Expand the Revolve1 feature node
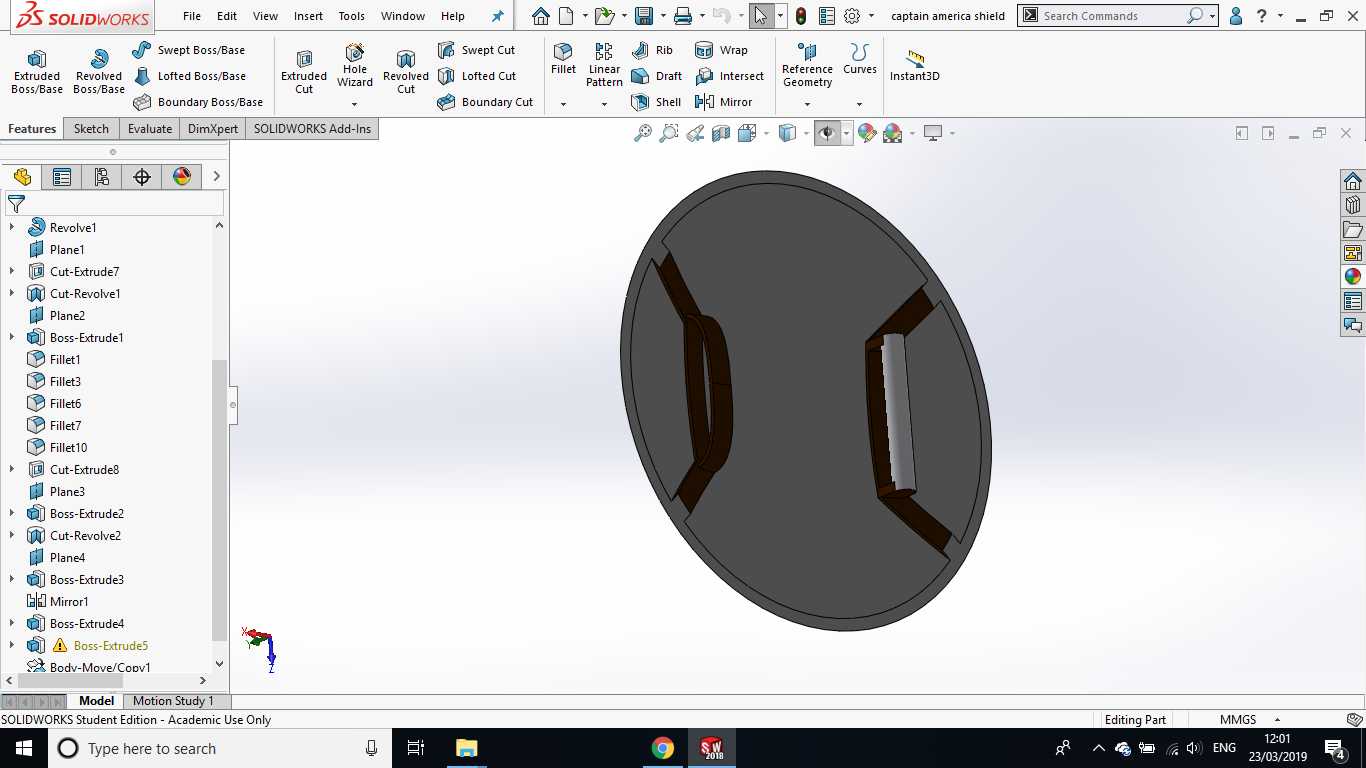 [x=12, y=228]
